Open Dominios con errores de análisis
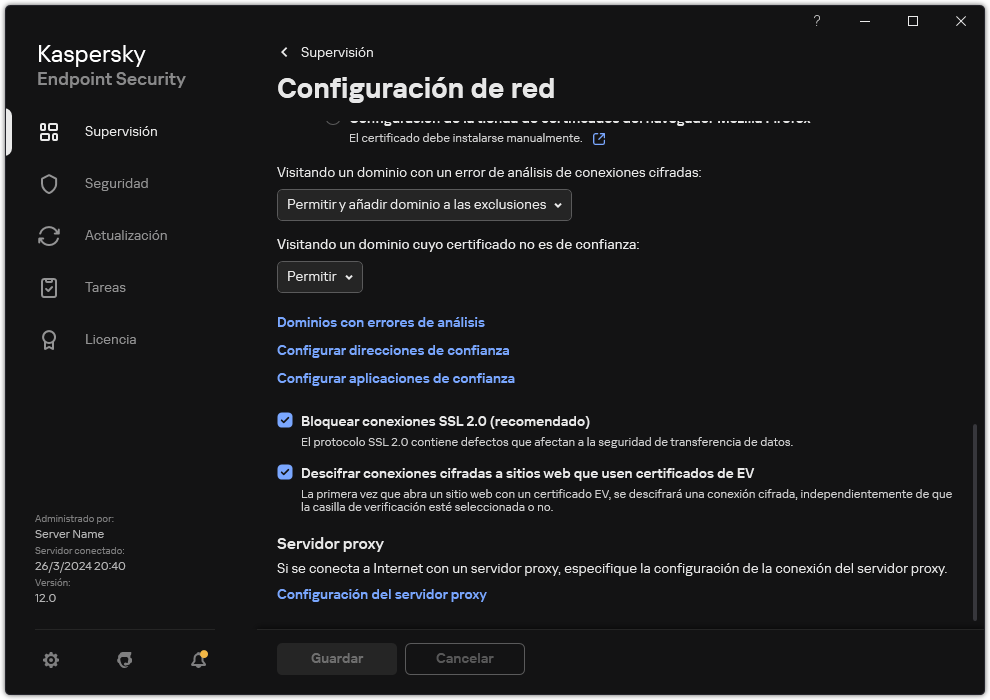Screen dimensions: 990x700 pyautogui.click(x=381, y=322)
